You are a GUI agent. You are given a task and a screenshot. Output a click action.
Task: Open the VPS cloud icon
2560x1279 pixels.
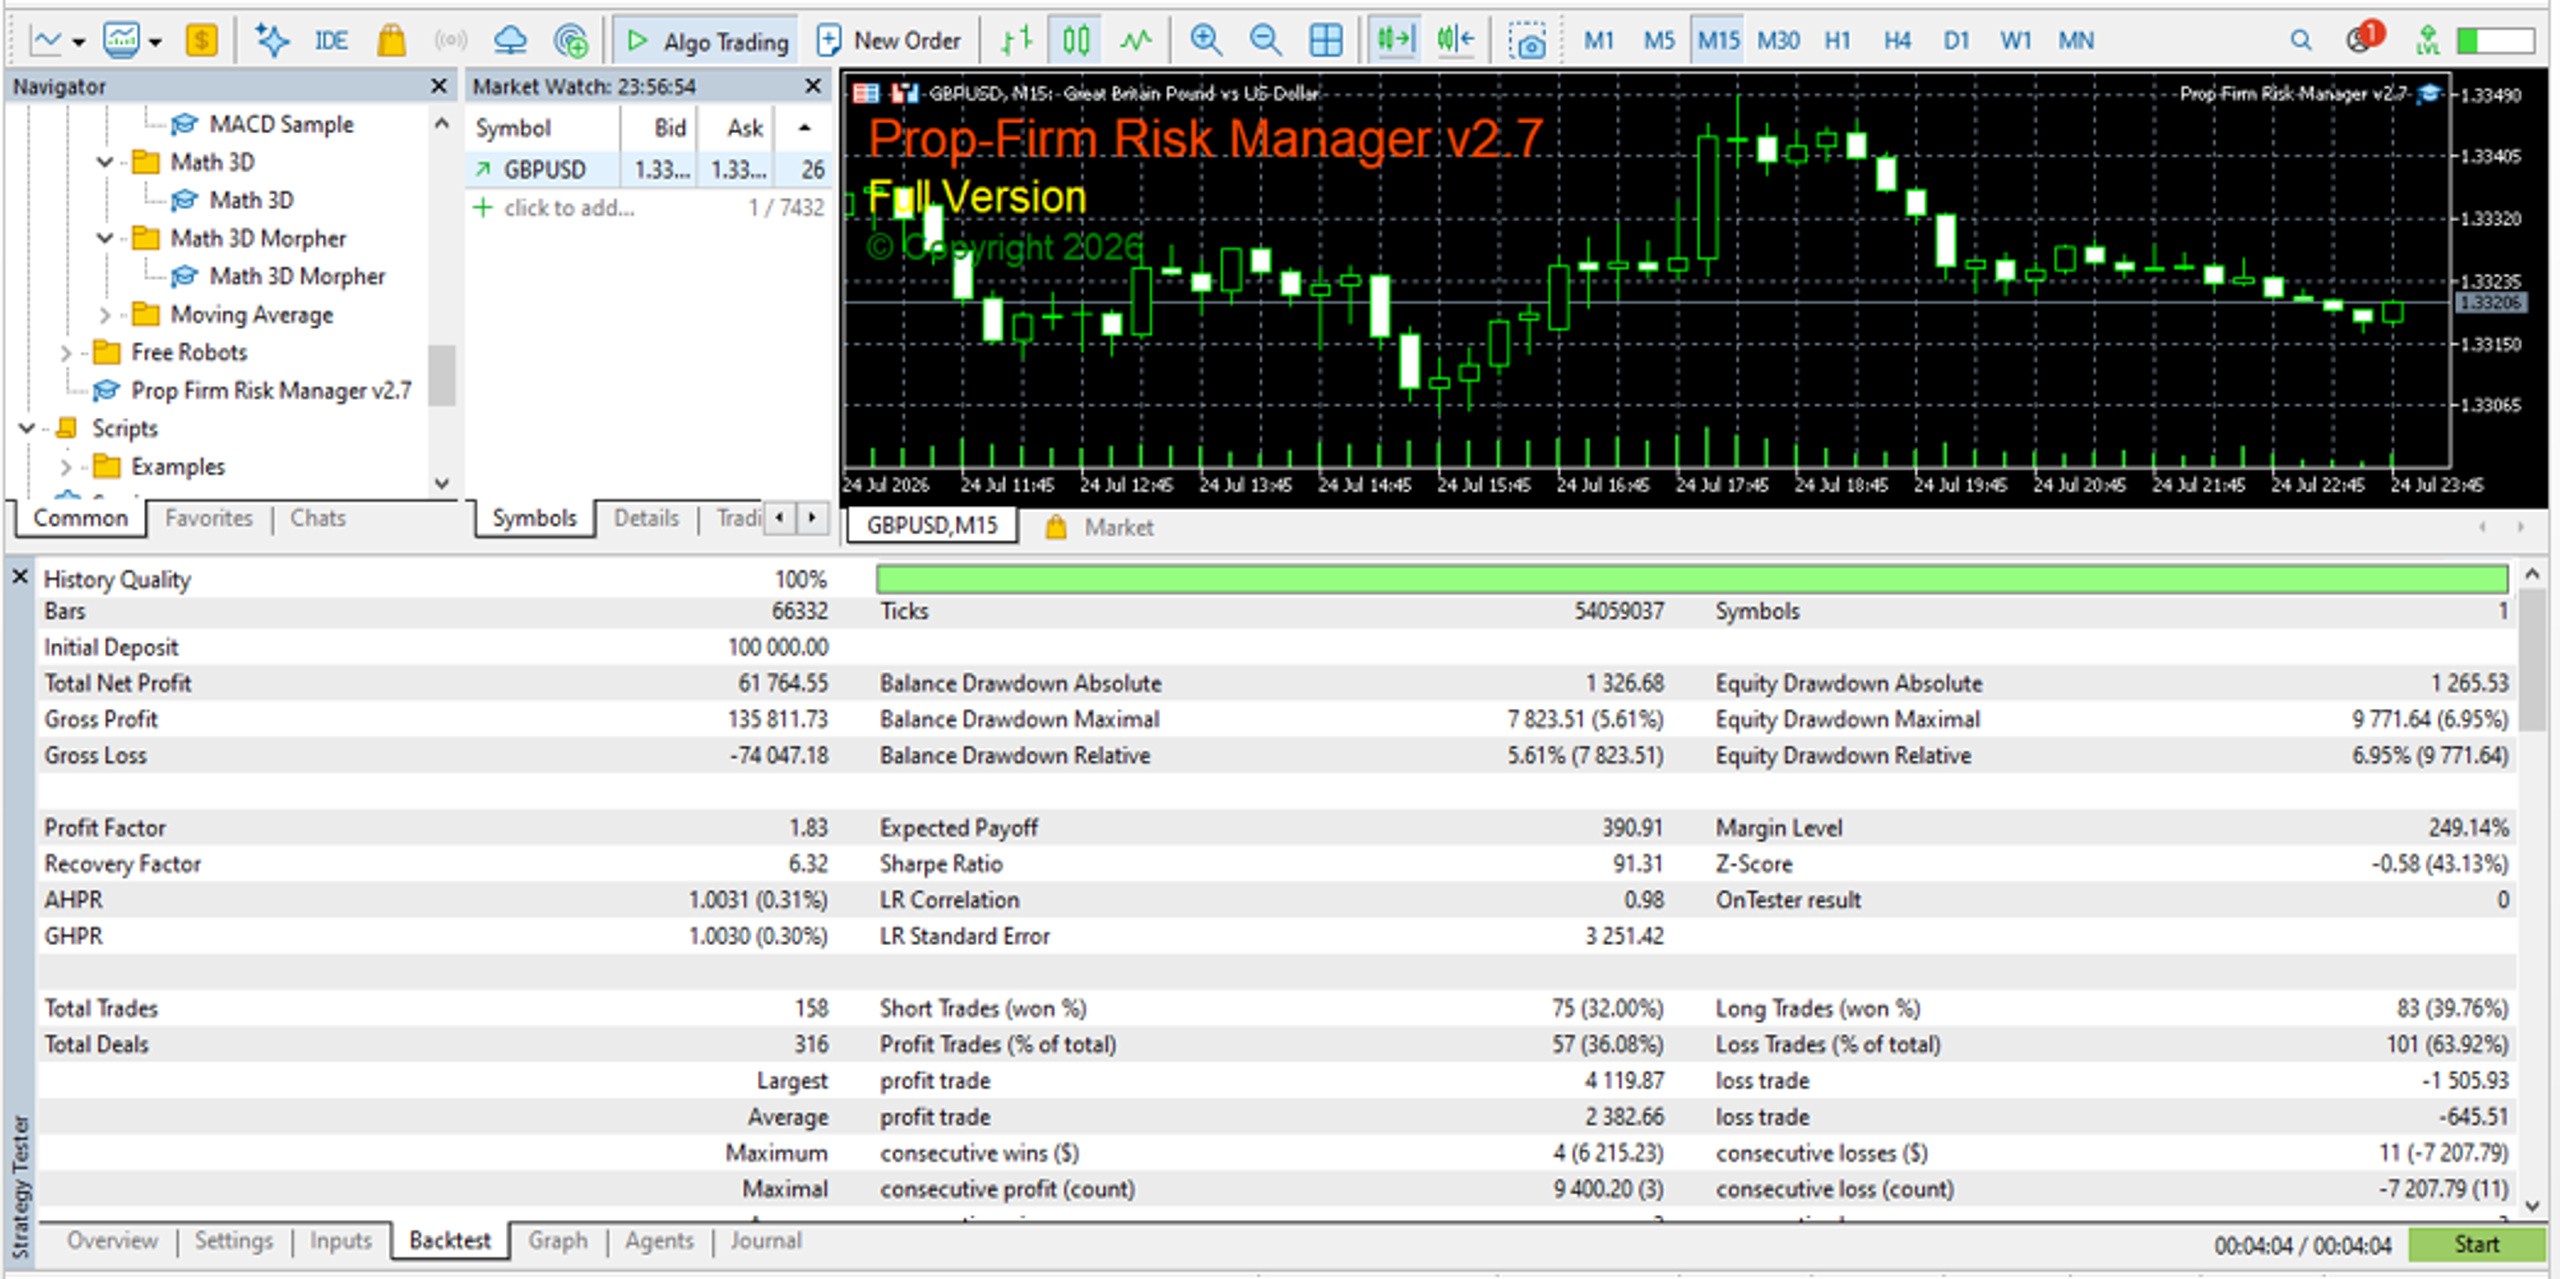point(510,41)
